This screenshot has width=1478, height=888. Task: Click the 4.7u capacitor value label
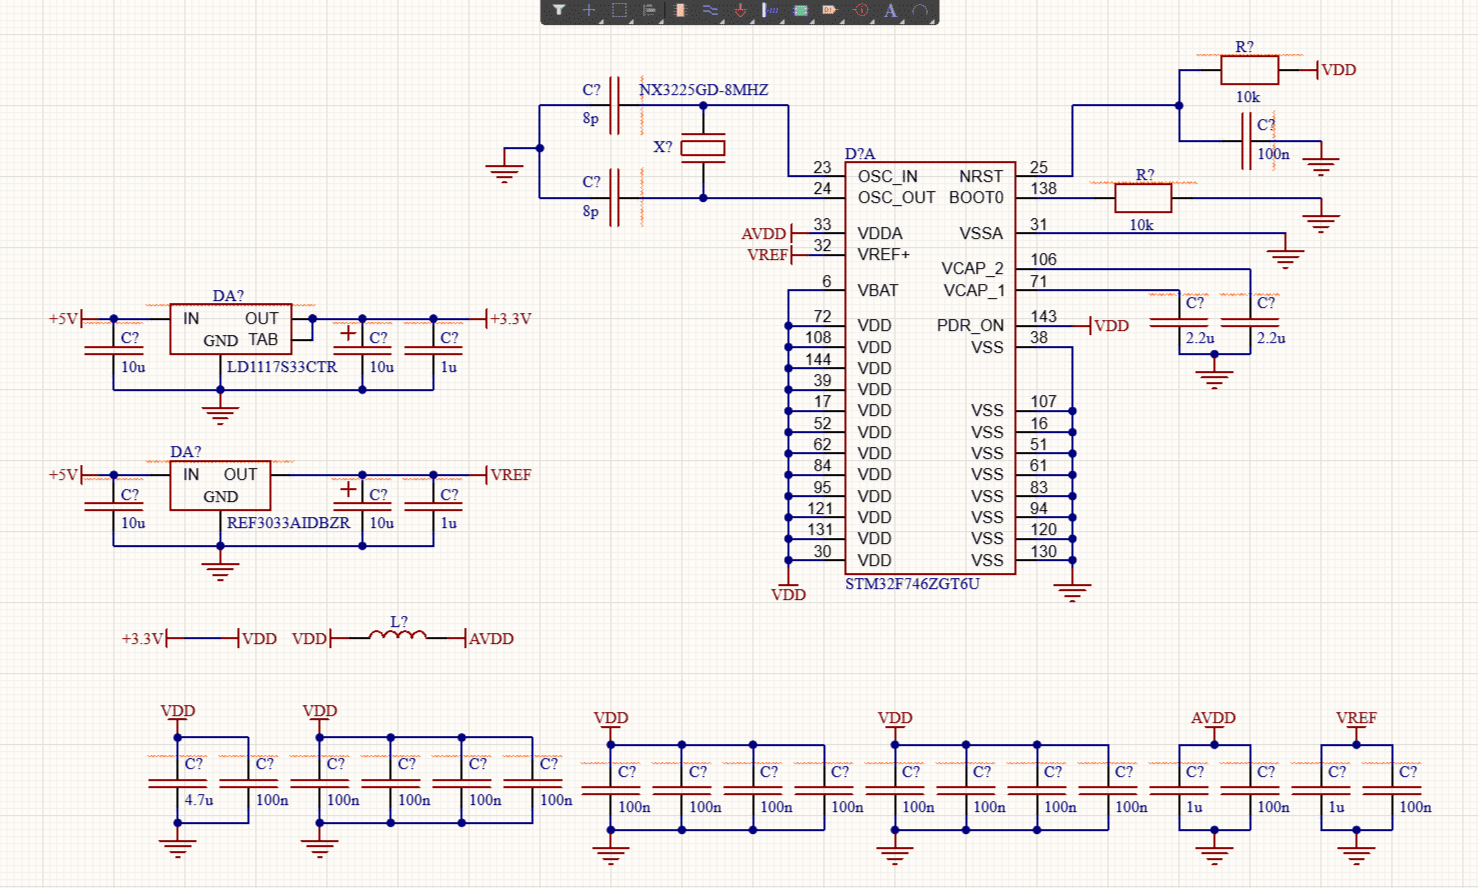tap(198, 800)
